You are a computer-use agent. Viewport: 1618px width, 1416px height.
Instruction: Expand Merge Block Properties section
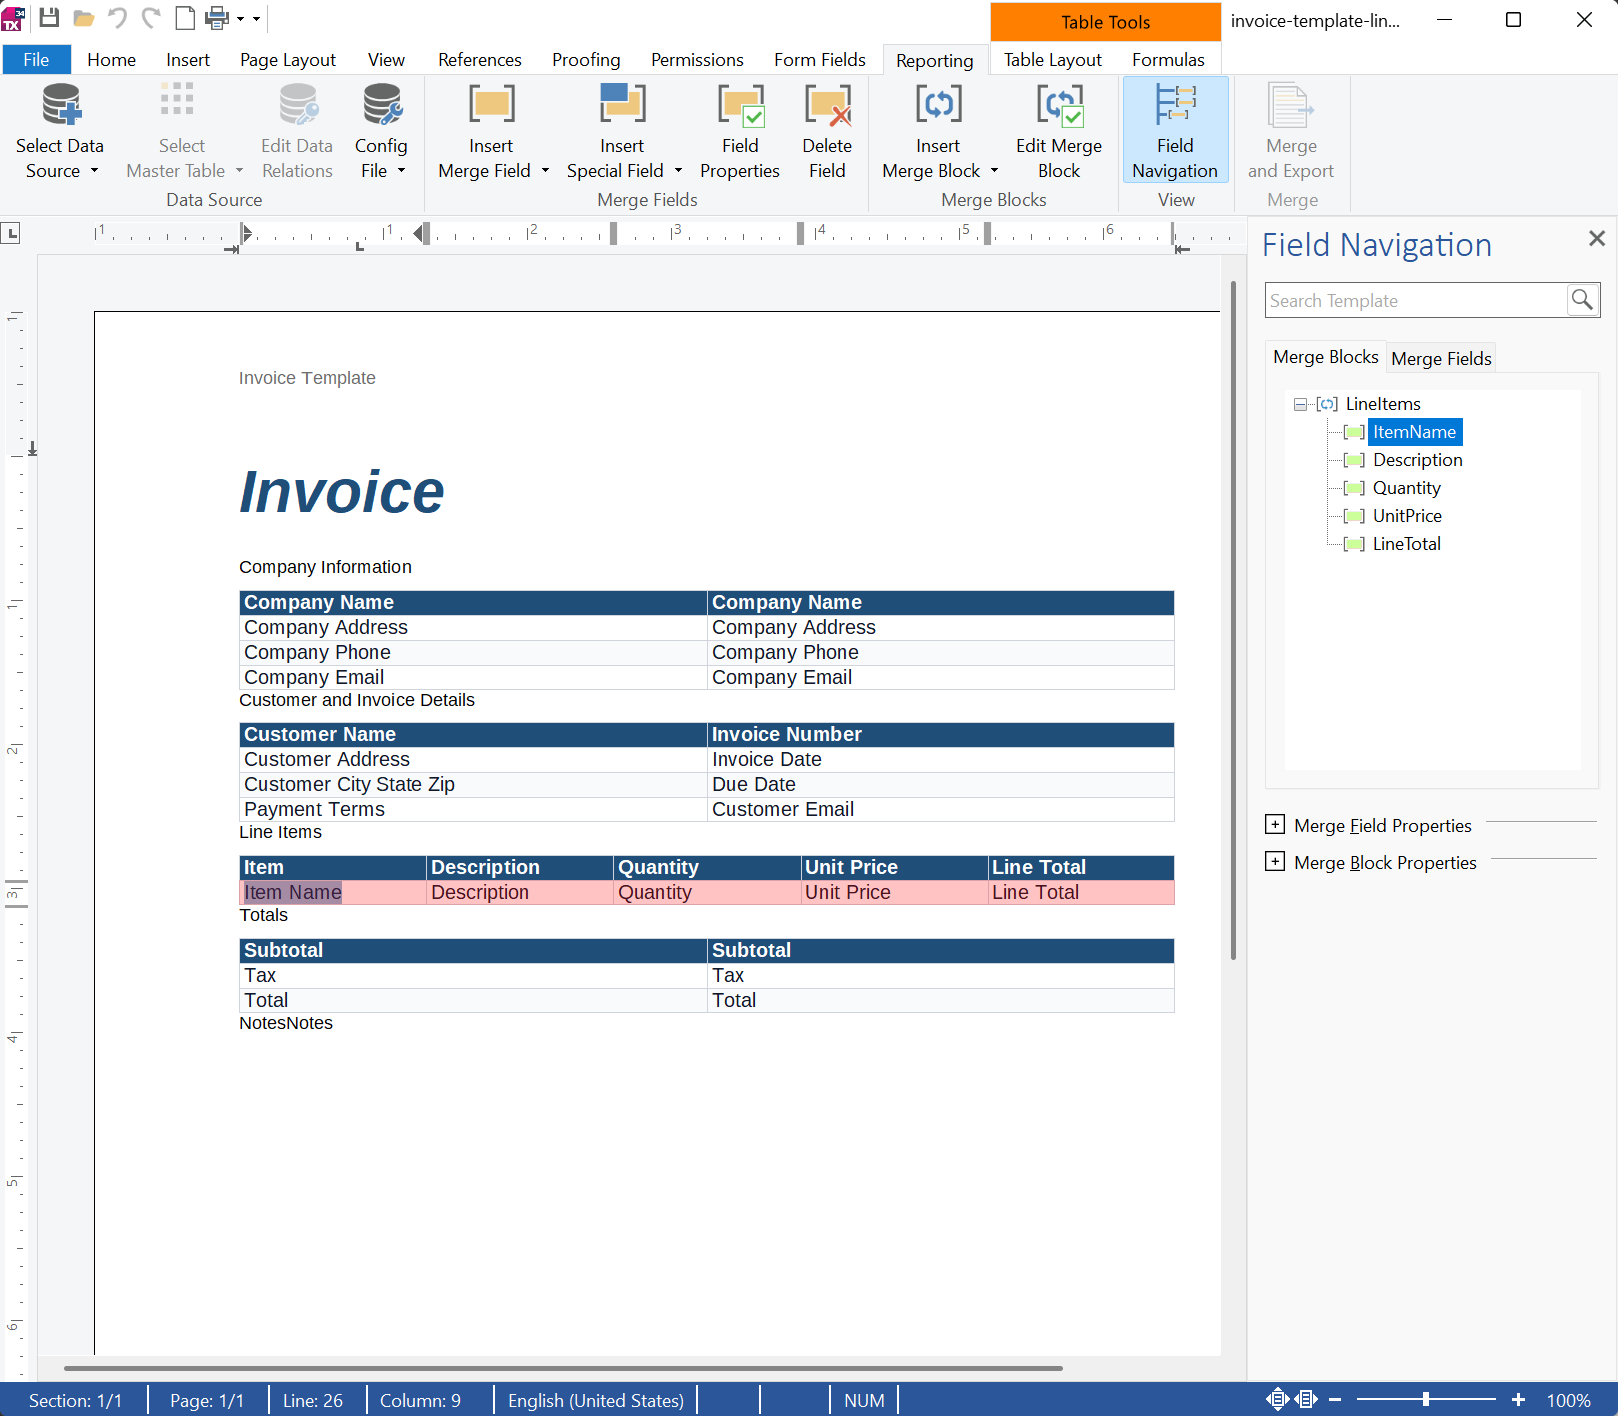[1275, 861]
